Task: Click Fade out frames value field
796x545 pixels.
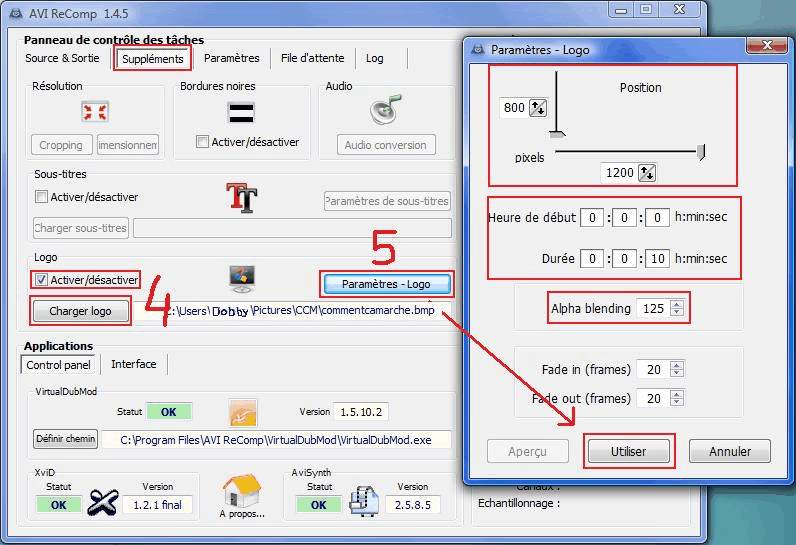Action: (x=653, y=398)
